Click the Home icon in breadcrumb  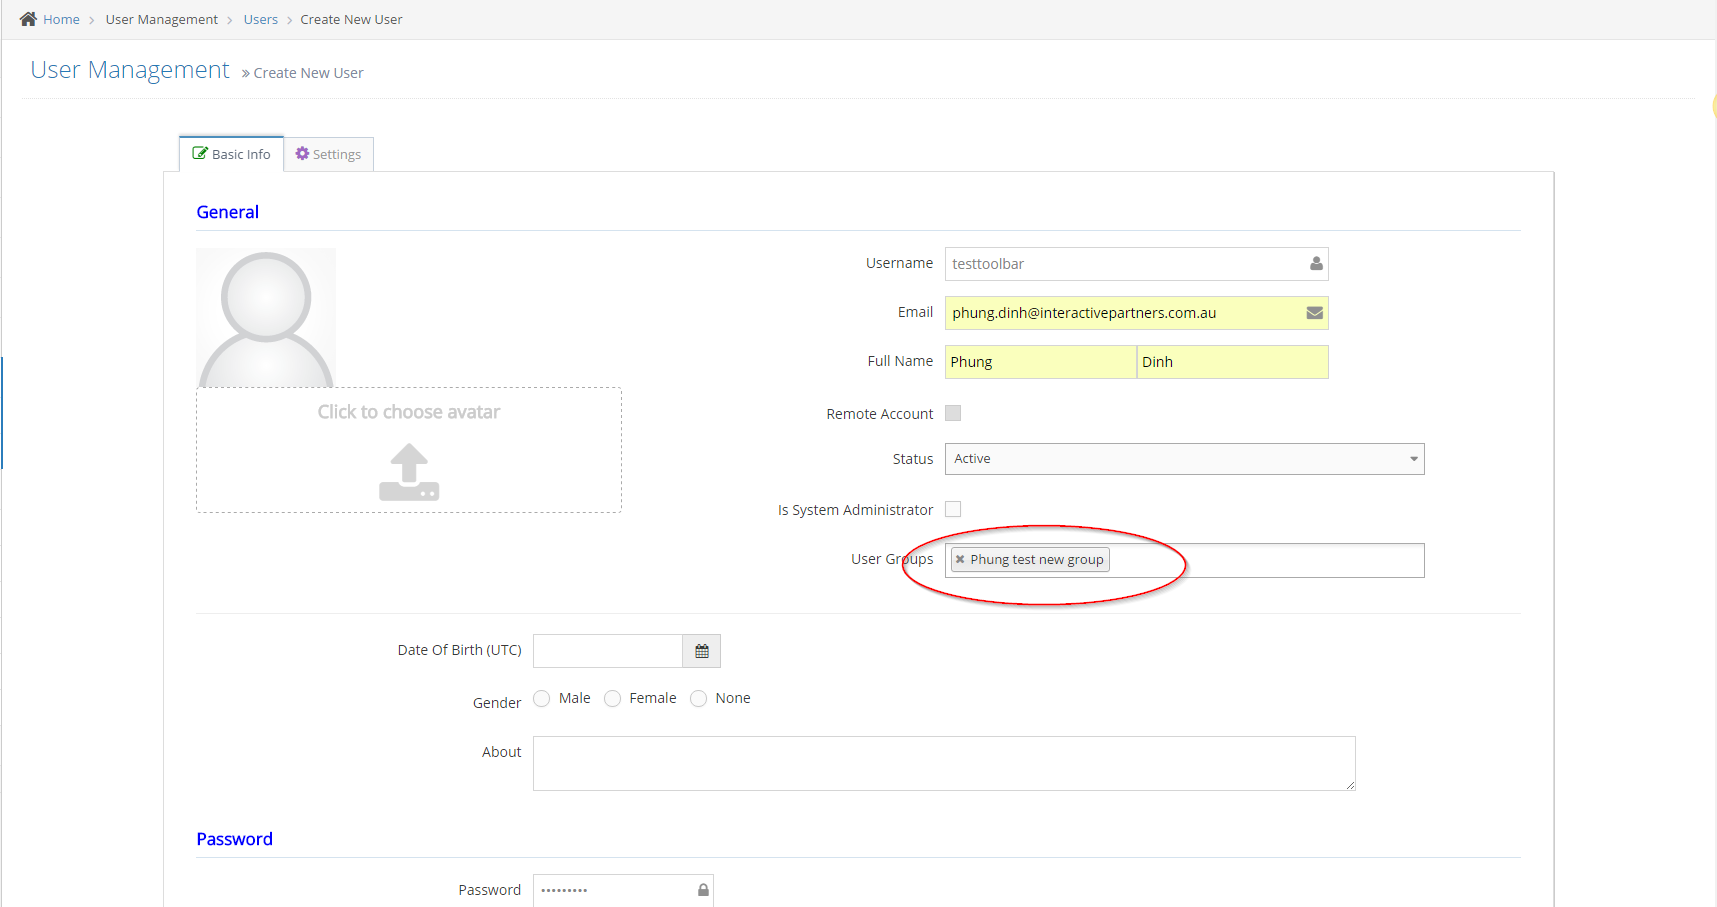tap(28, 19)
